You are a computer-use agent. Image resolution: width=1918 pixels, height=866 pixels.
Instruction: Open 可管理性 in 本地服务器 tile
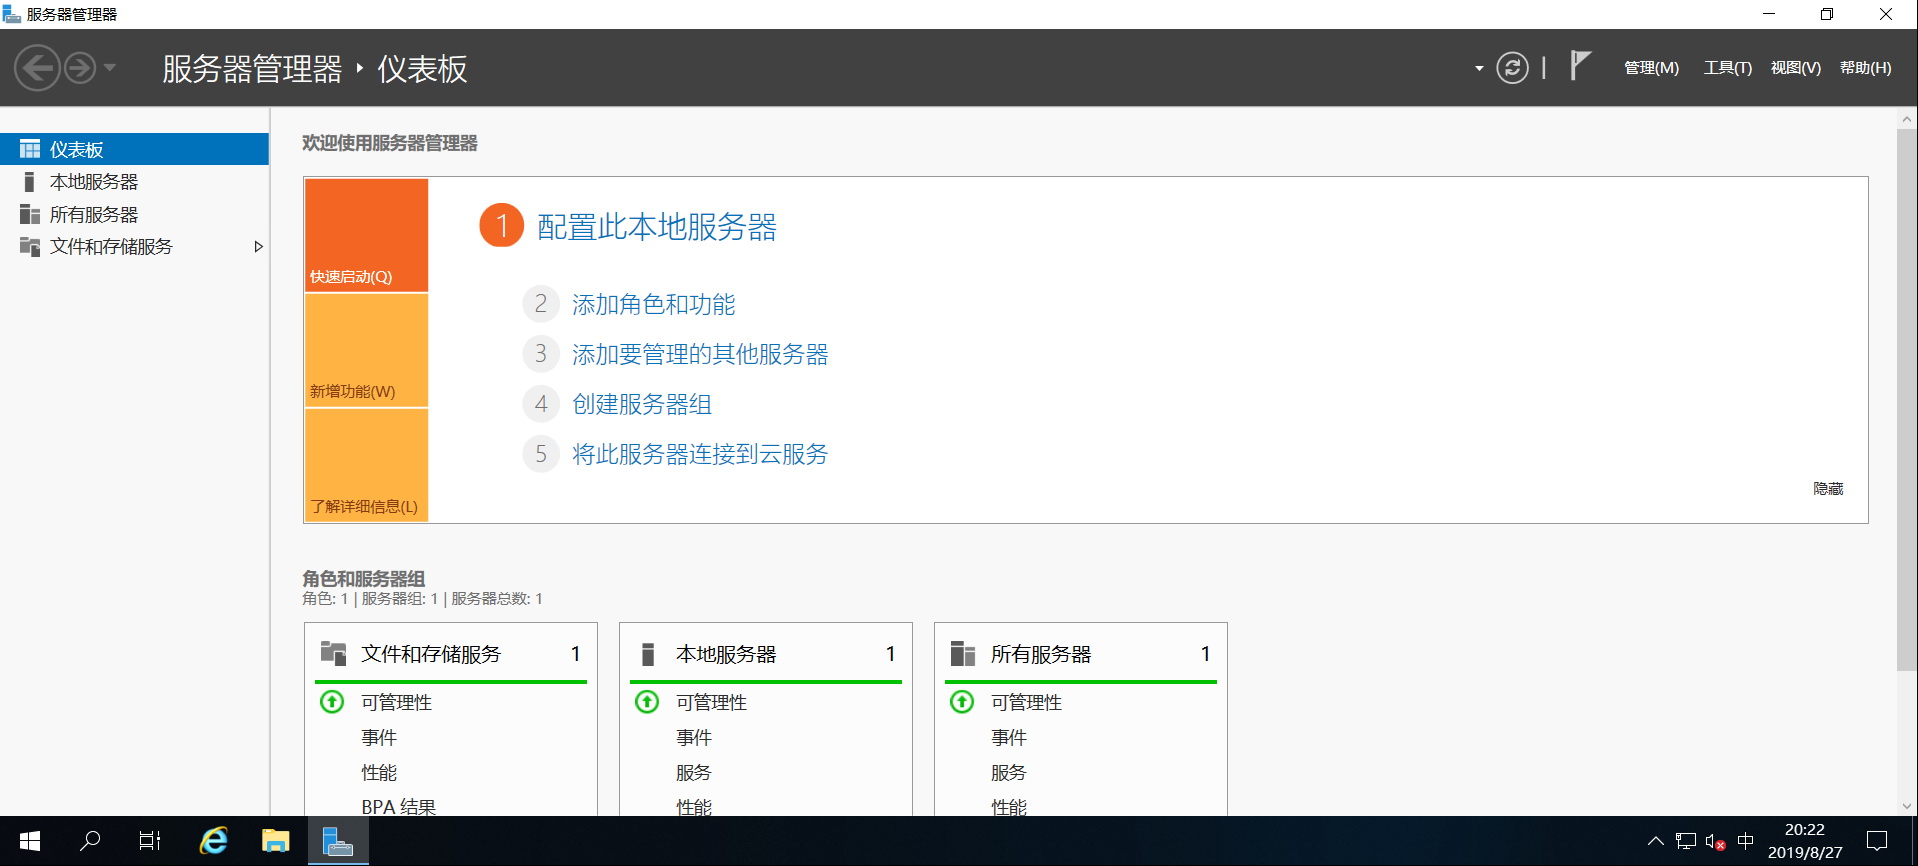pyautogui.click(x=711, y=702)
